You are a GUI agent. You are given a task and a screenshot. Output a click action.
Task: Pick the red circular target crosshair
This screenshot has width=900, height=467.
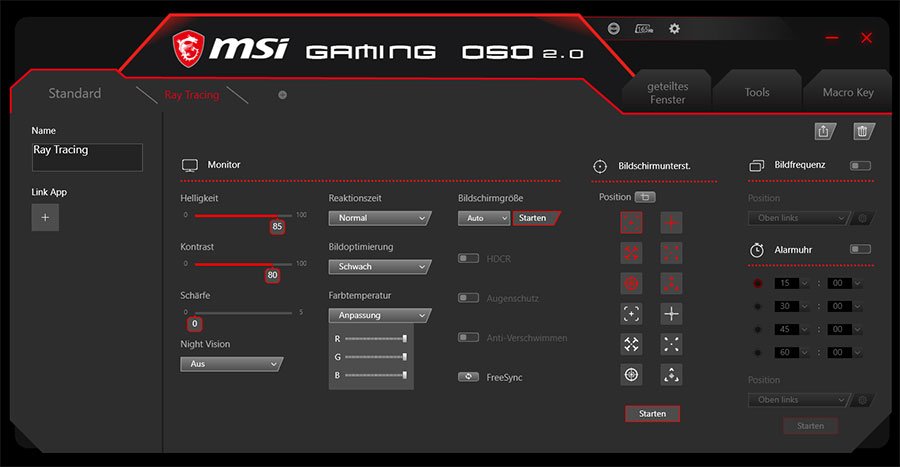pyautogui.click(x=631, y=283)
